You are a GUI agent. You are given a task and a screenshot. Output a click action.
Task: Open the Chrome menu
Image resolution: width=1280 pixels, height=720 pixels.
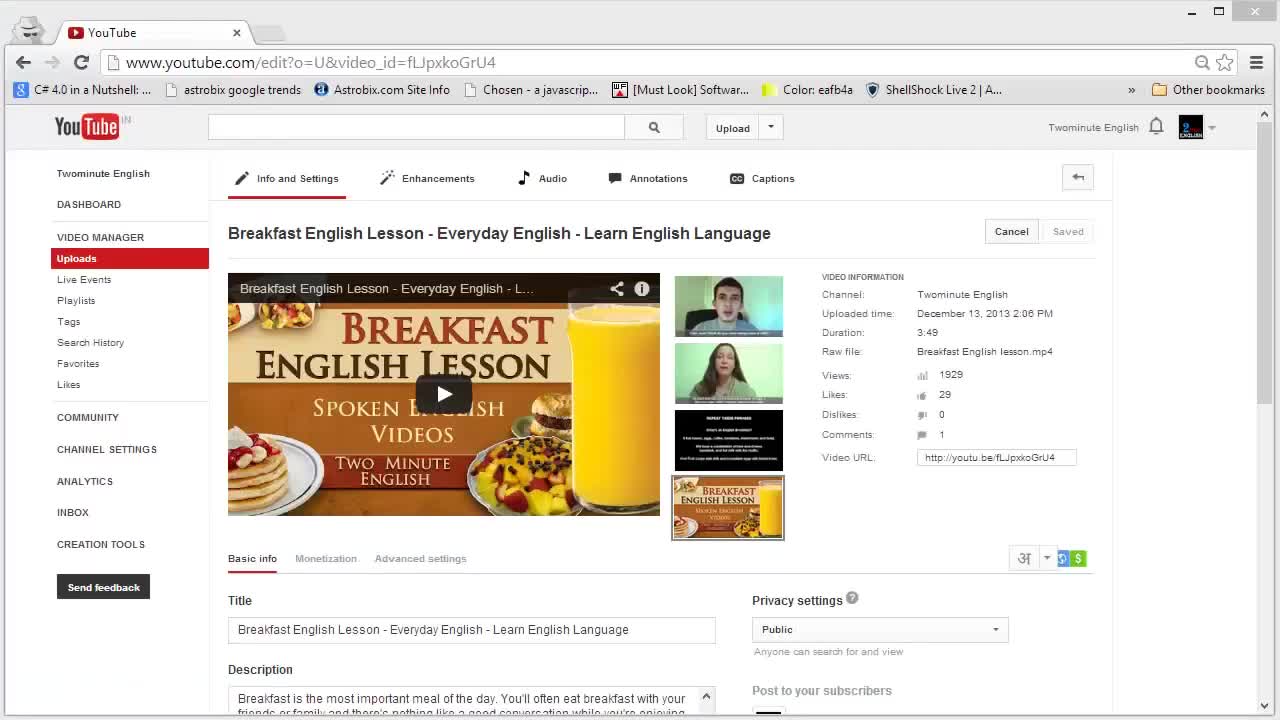click(1256, 62)
